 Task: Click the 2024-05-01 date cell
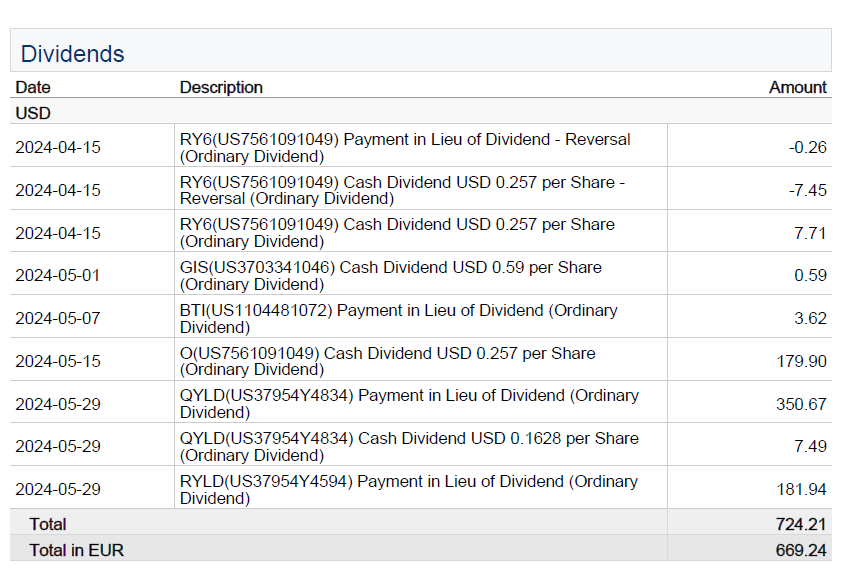[x=58, y=275]
